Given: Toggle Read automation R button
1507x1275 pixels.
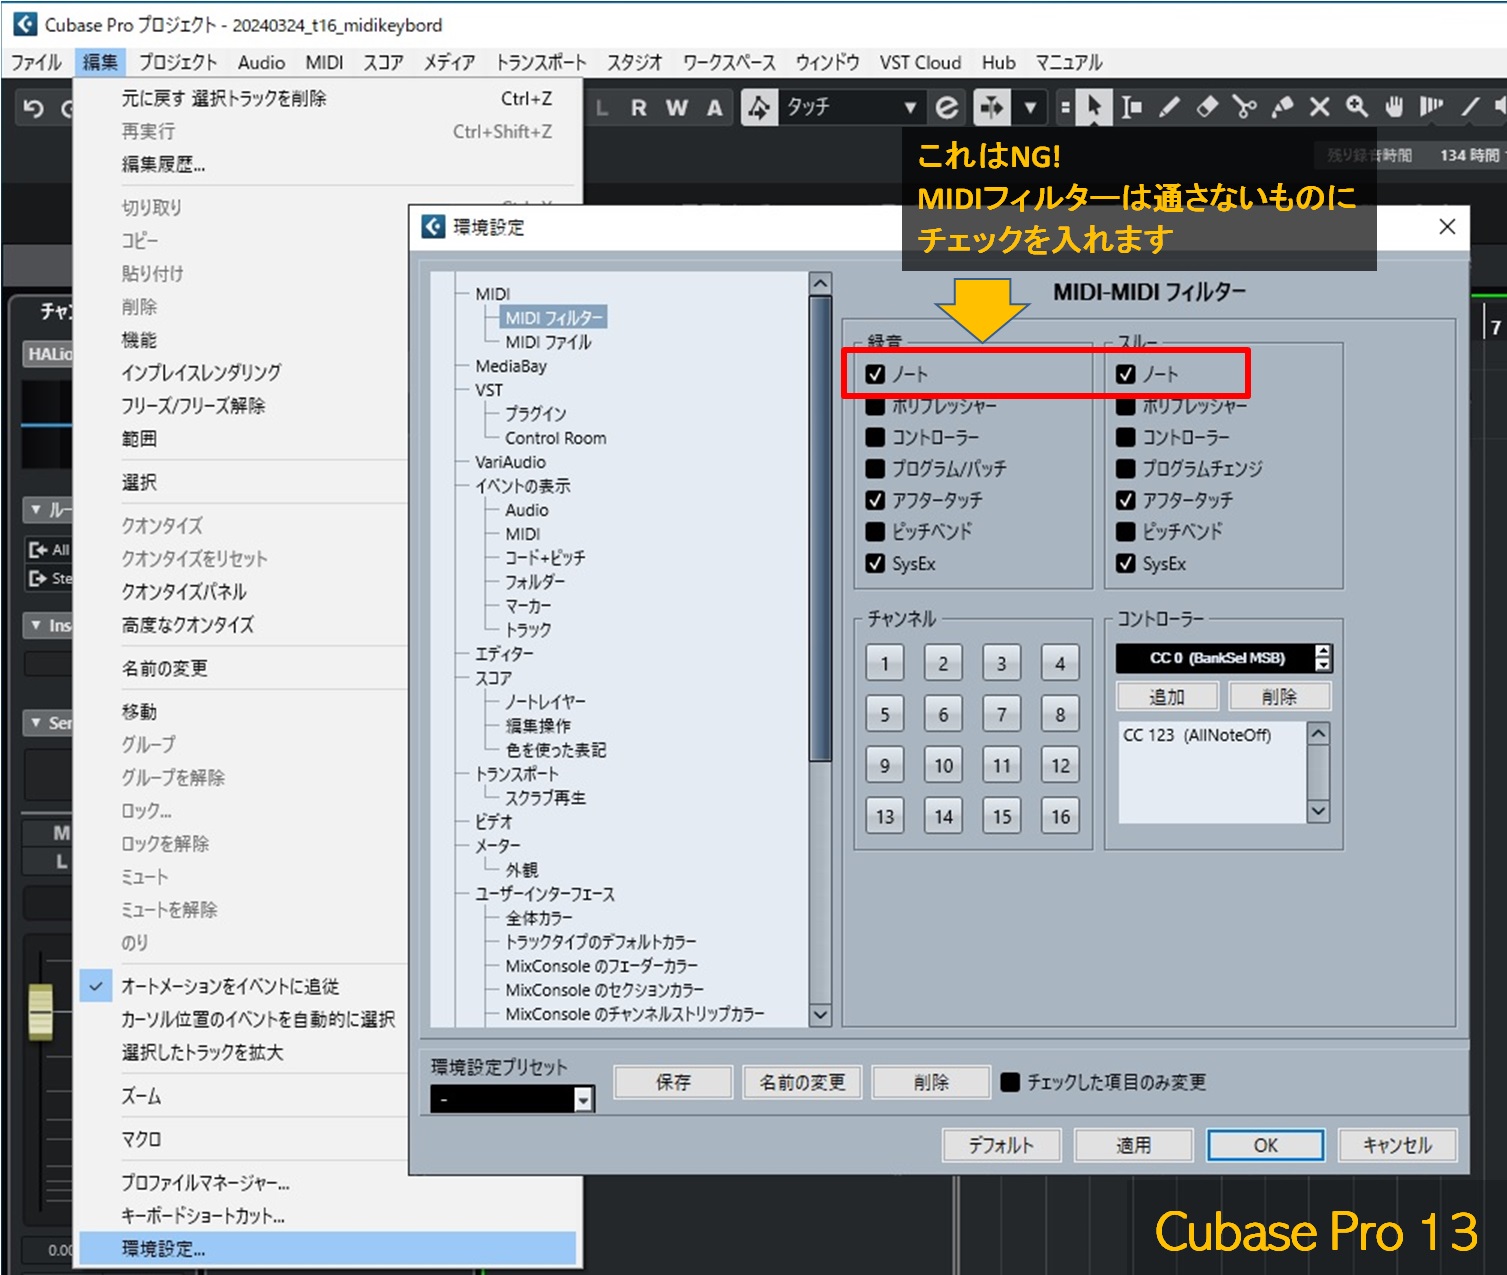Looking at the screenshot, I should pyautogui.click(x=638, y=108).
